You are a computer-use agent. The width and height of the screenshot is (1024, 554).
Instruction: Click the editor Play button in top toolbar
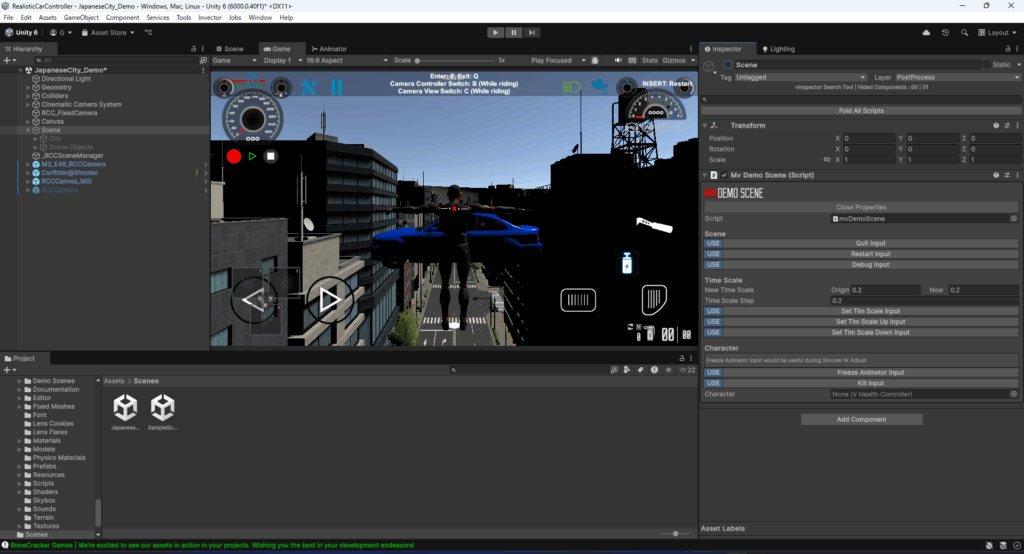click(x=495, y=32)
